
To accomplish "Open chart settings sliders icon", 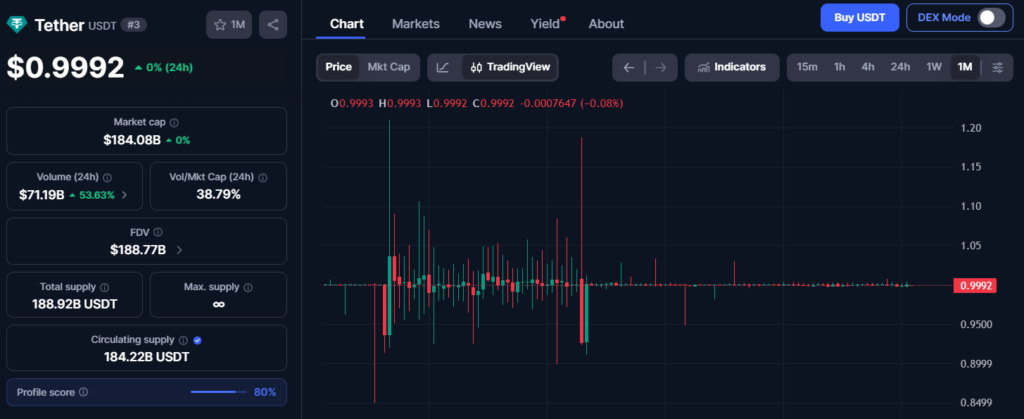I will tap(997, 67).
